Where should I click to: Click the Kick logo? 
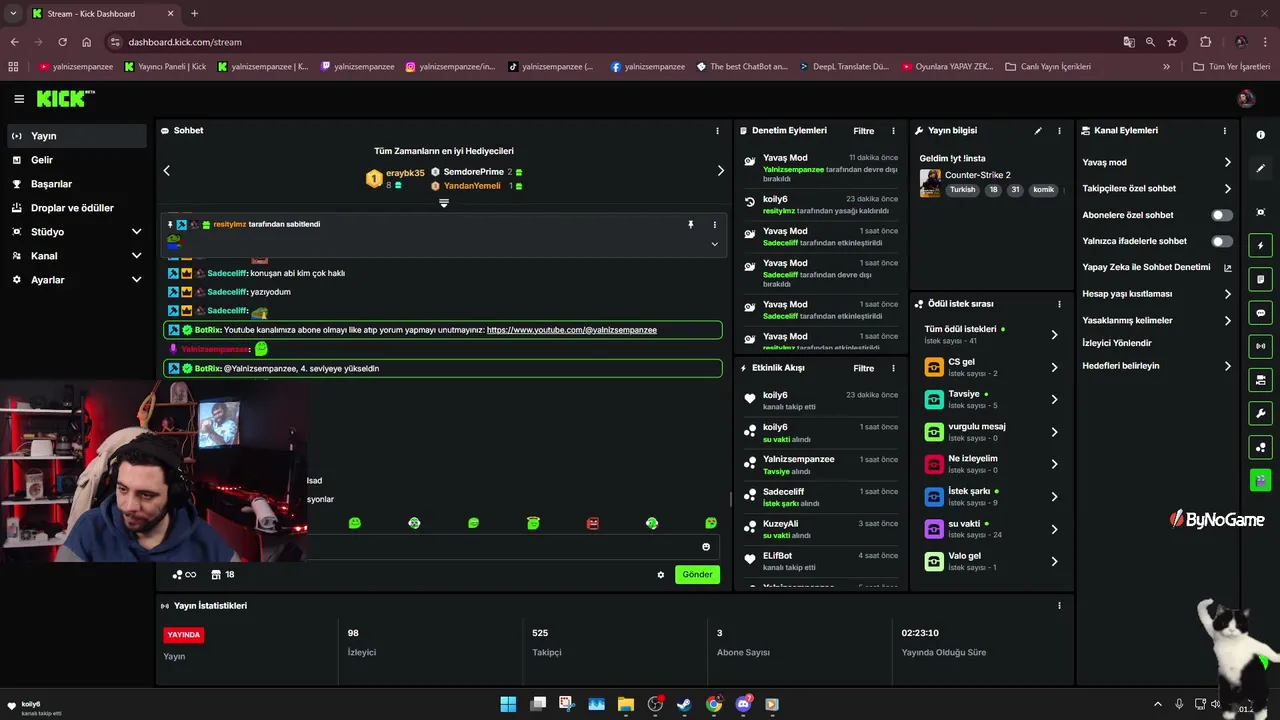pyautogui.click(x=65, y=98)
